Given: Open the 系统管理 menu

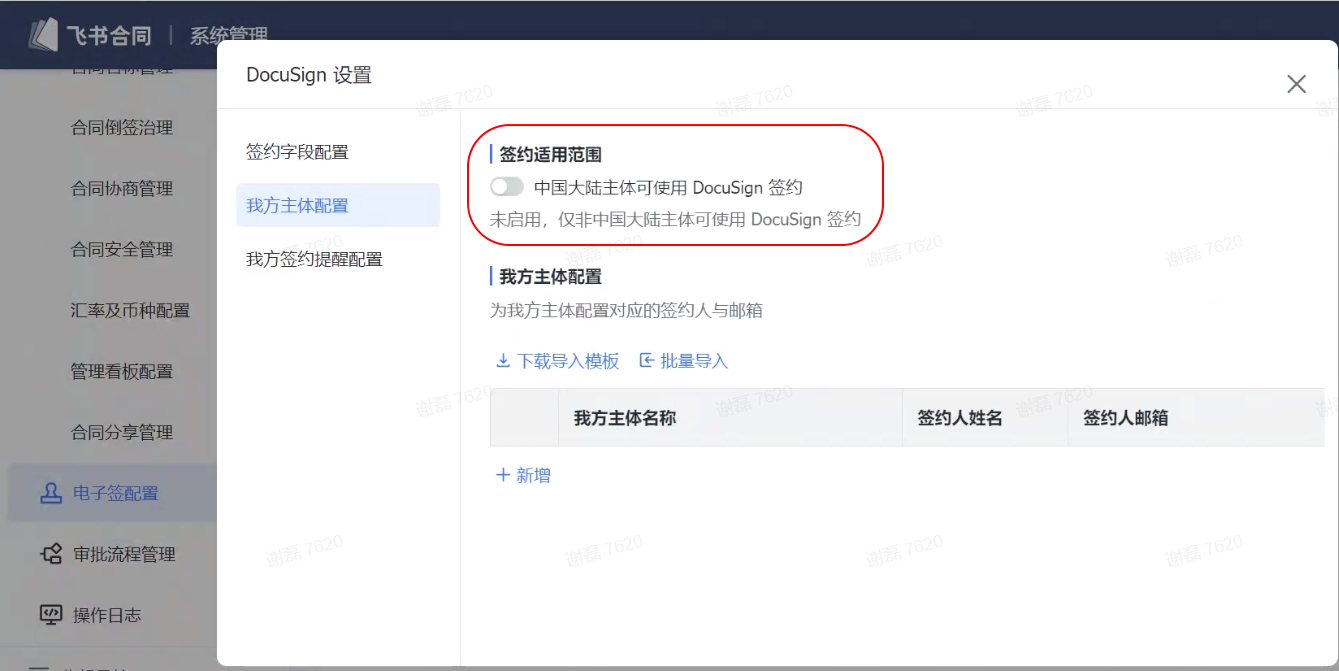Looking at the screenshot, I should click(x=228, y=35).
